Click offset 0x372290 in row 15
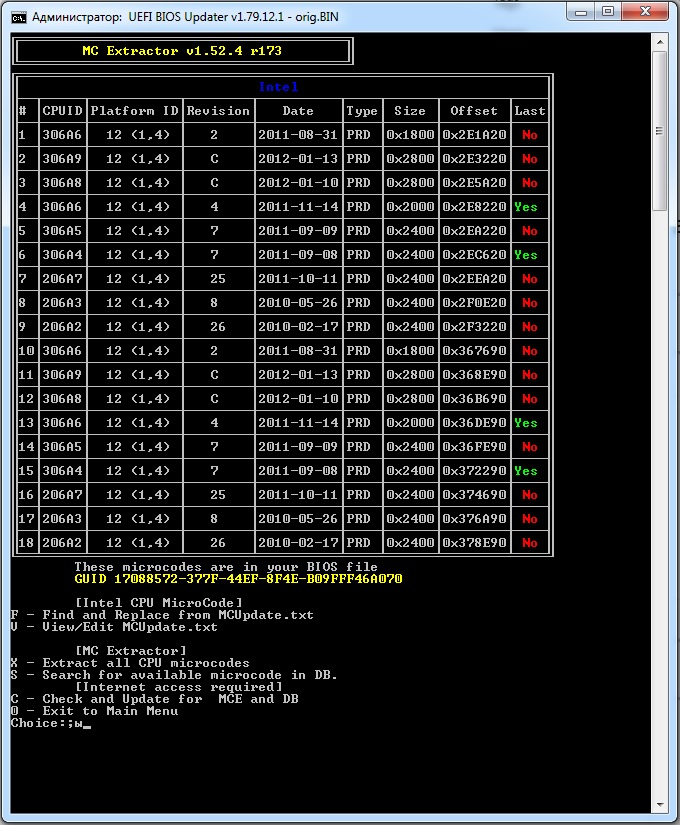Image resolution: width=680 pixels, height=825 pixels. tap(474, 471)
